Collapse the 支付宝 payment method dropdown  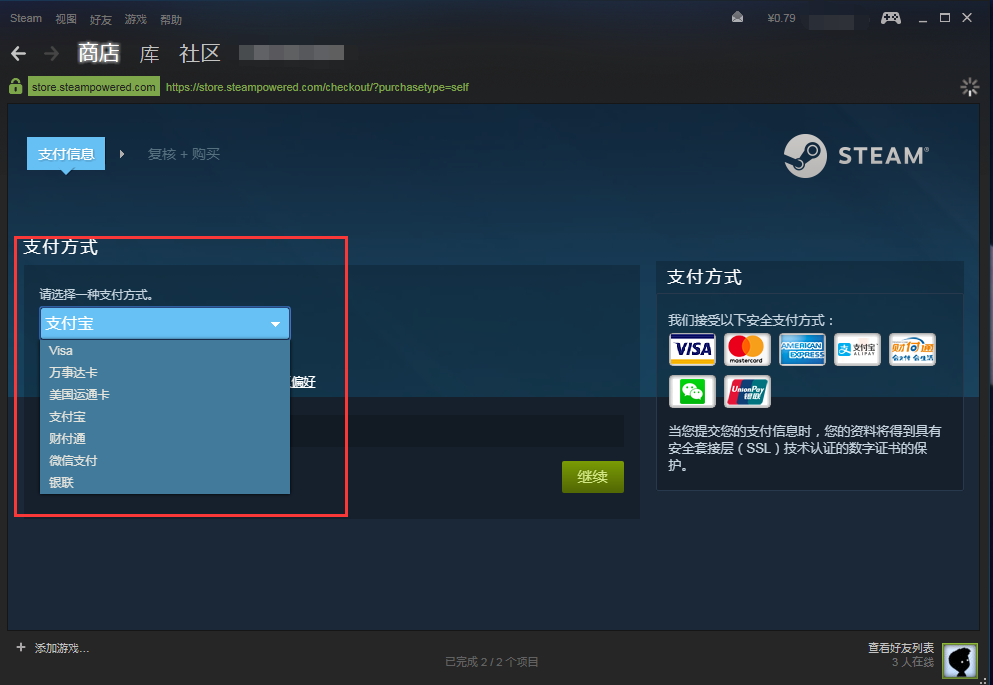[165, 324]
